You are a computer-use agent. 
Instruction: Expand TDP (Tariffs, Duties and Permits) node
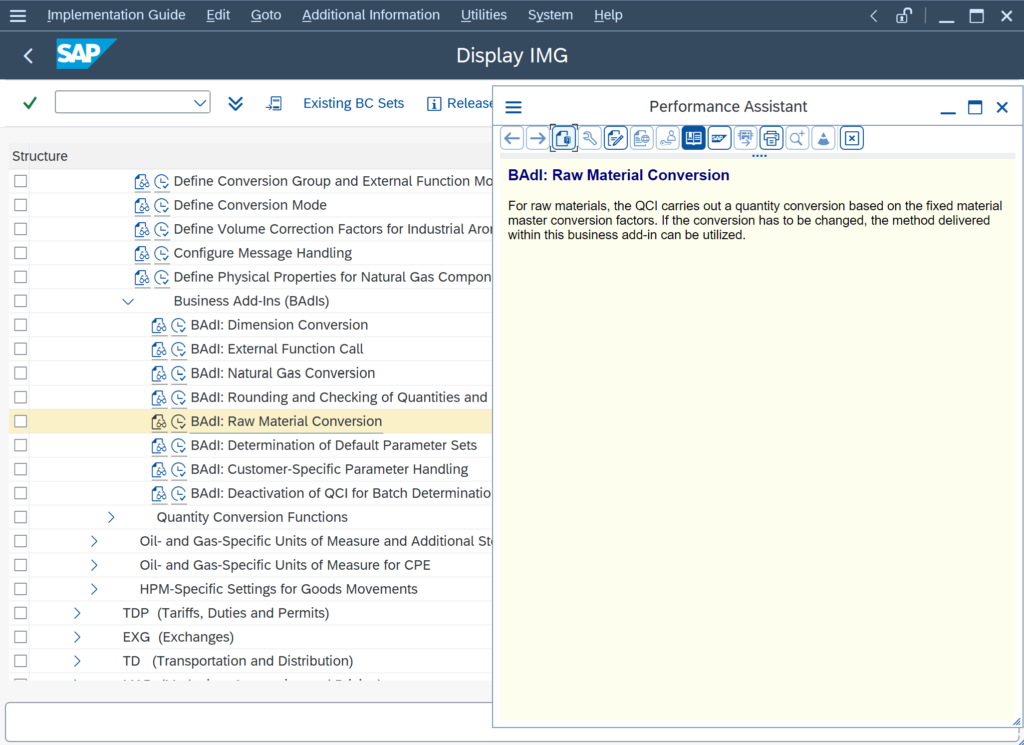point(77,613)
